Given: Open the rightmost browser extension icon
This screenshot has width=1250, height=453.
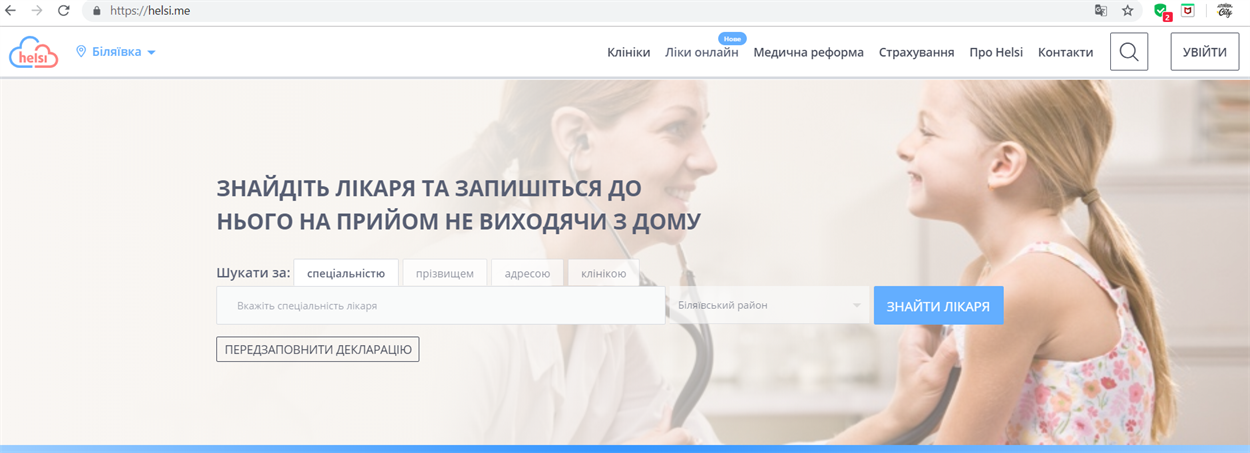Looking at the screenshot, I should (1223, 11).
